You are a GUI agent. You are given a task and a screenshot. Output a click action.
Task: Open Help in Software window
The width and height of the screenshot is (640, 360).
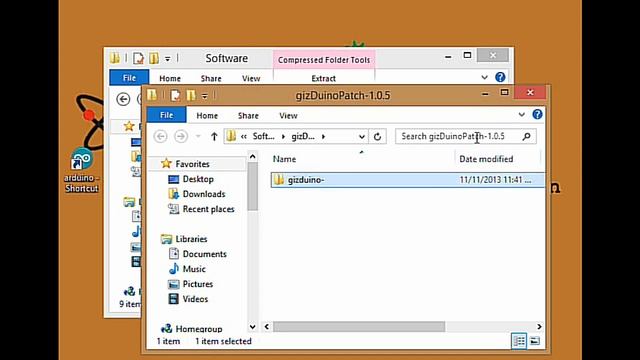(x=500, y=77)
